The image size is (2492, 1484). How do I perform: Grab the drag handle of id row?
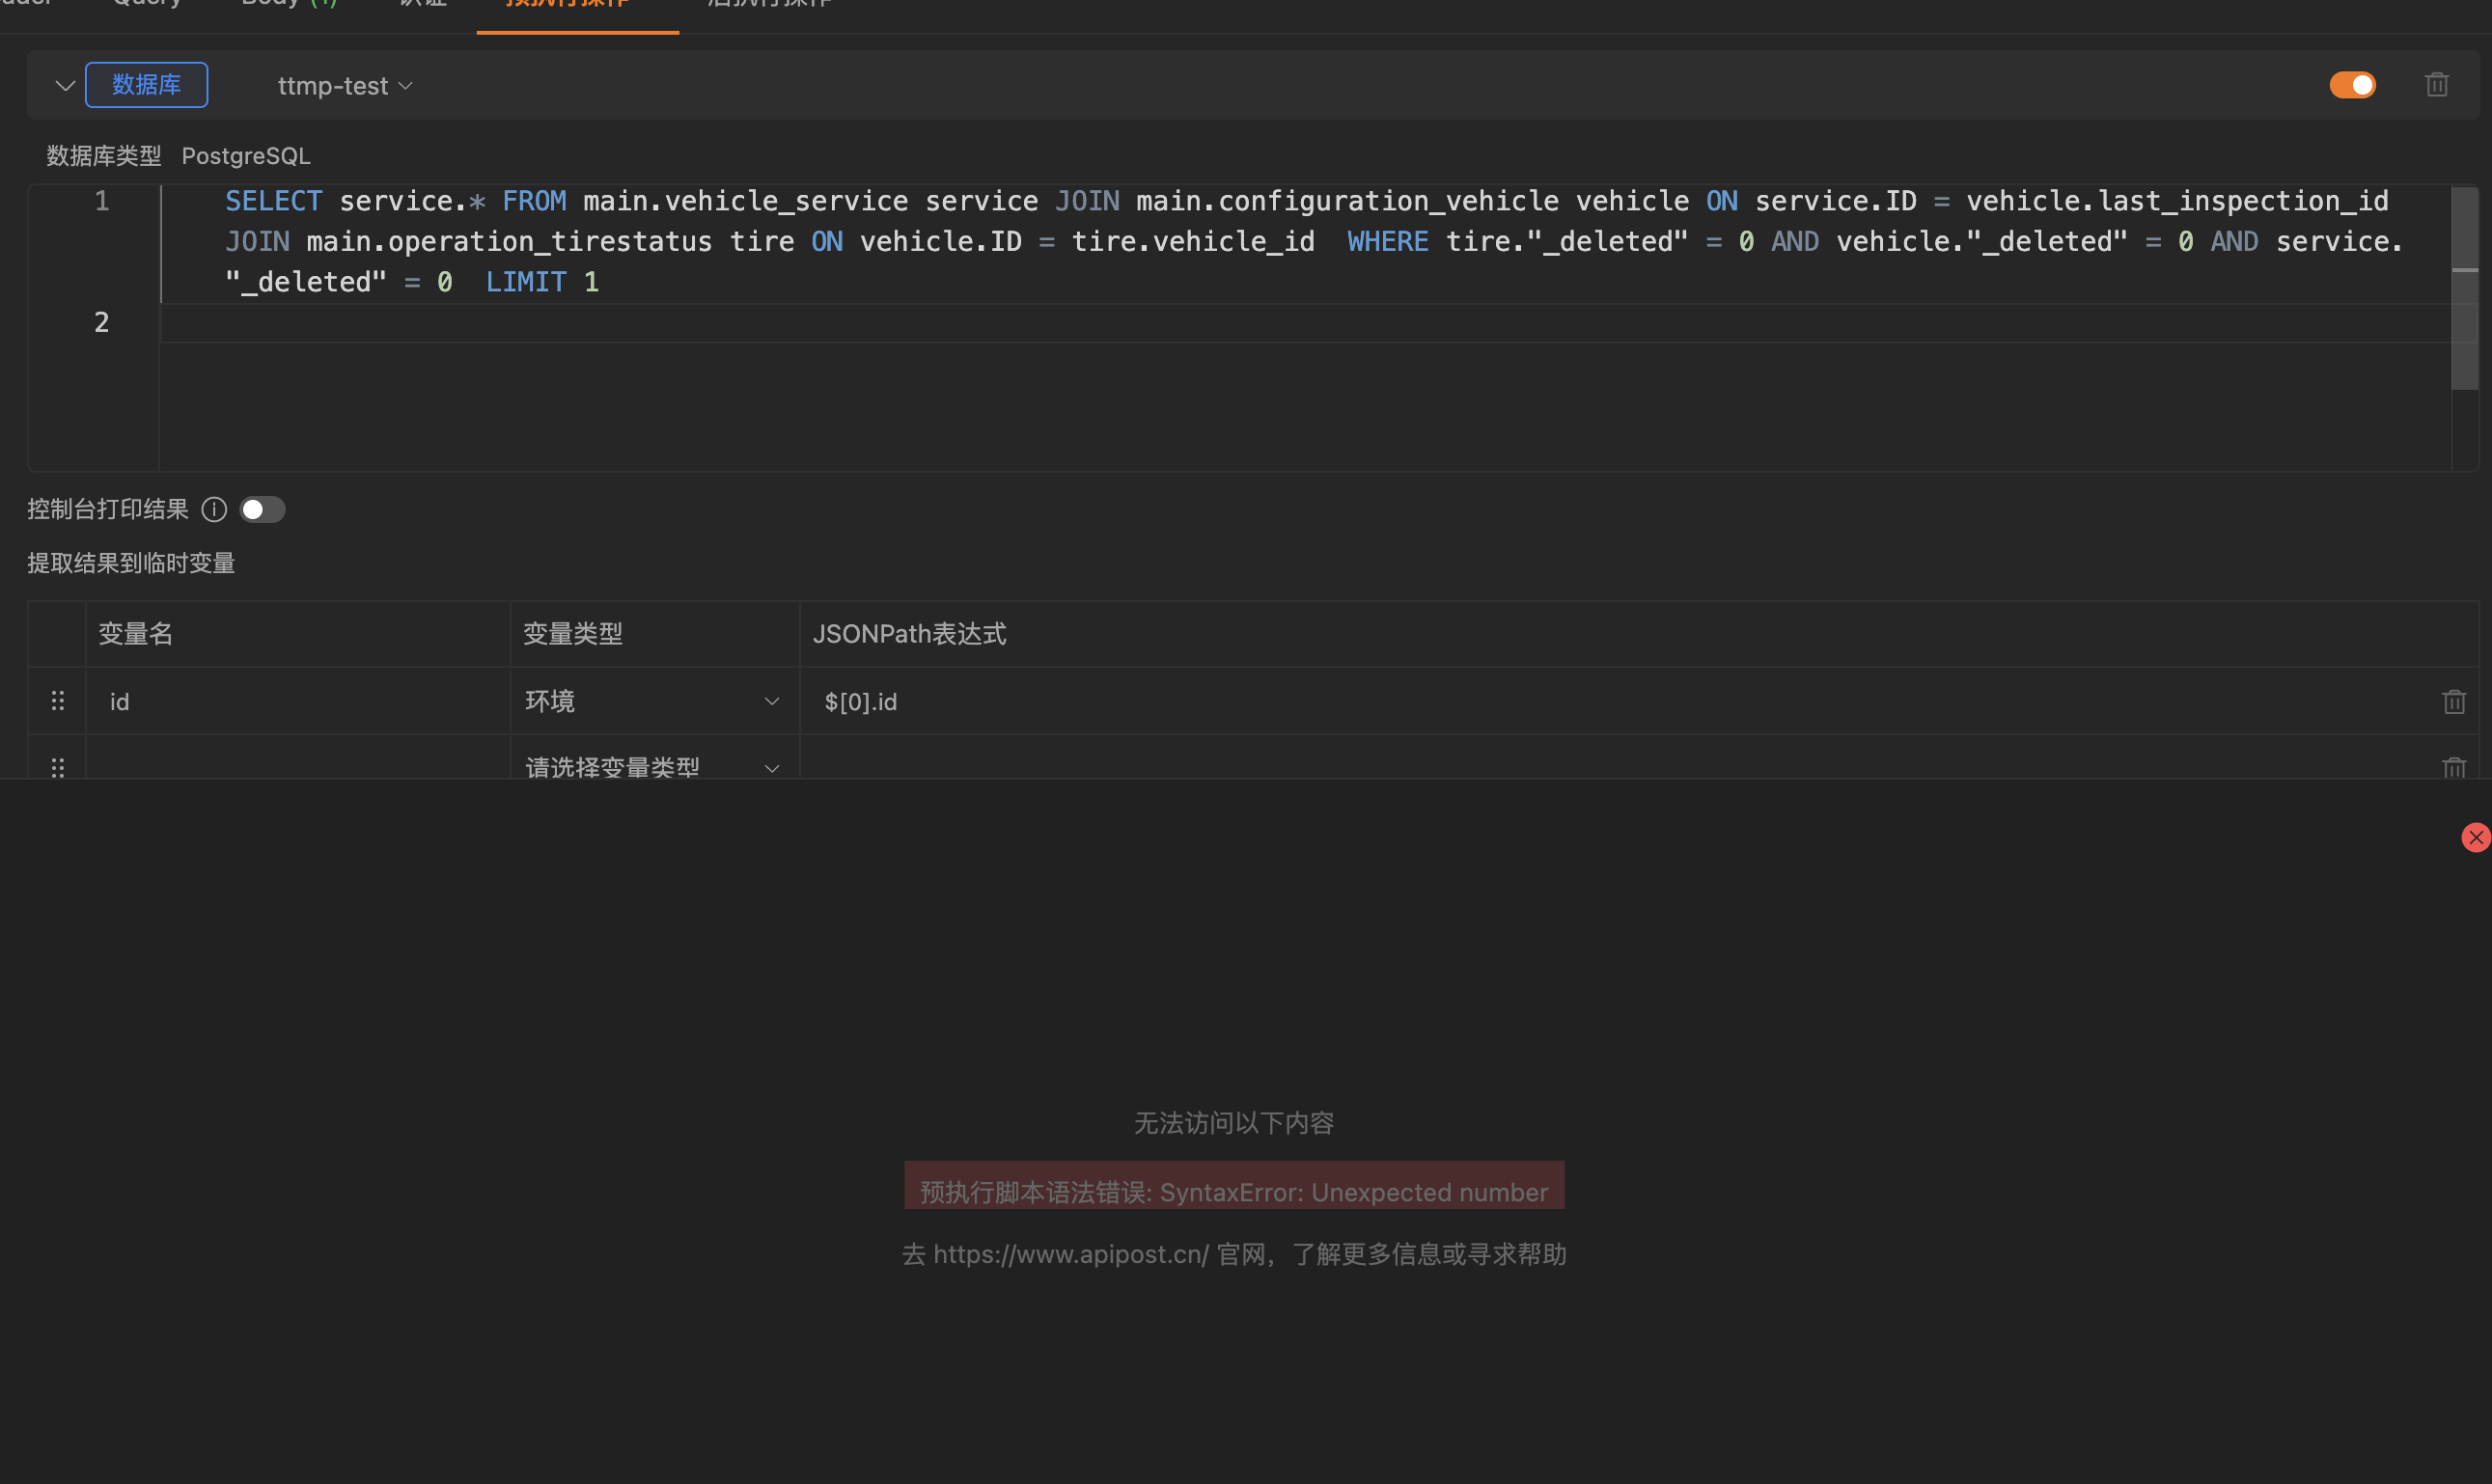click(58, 702)
